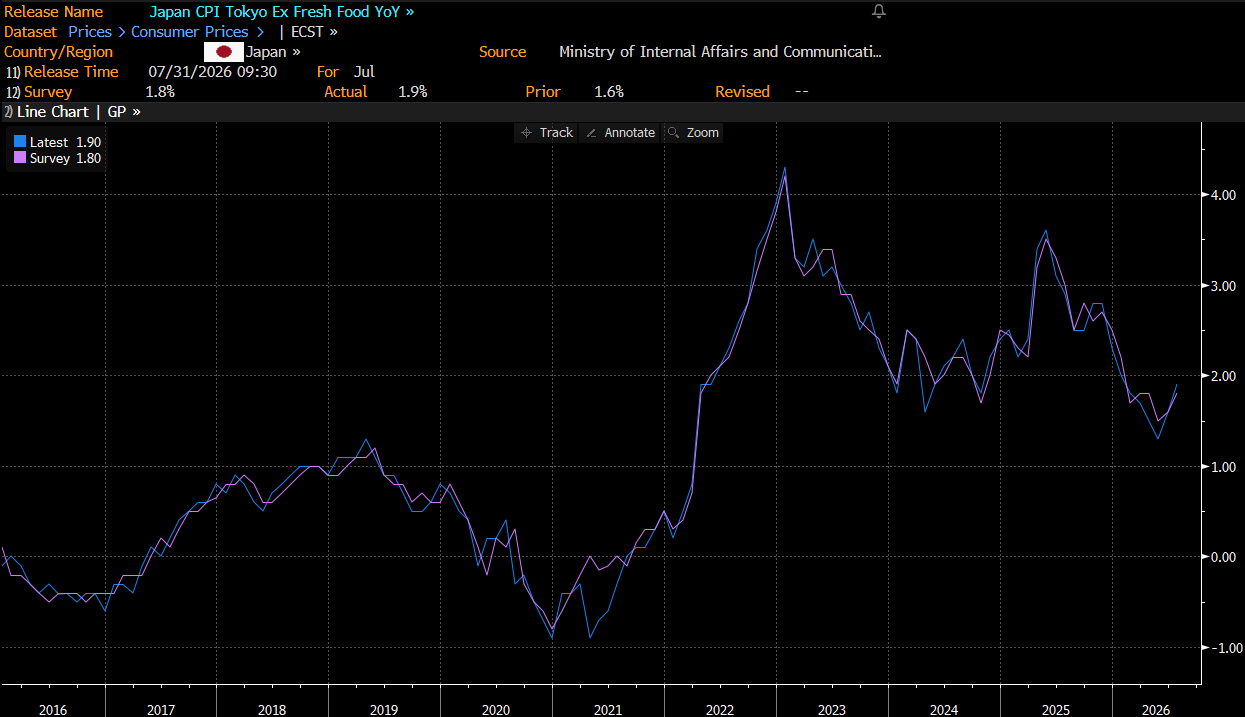Open Japan CPI Tokyo Ex Fresh Food YoY link
The height and width of the screenshot is (717, 1245).
(x=281, y=12)
